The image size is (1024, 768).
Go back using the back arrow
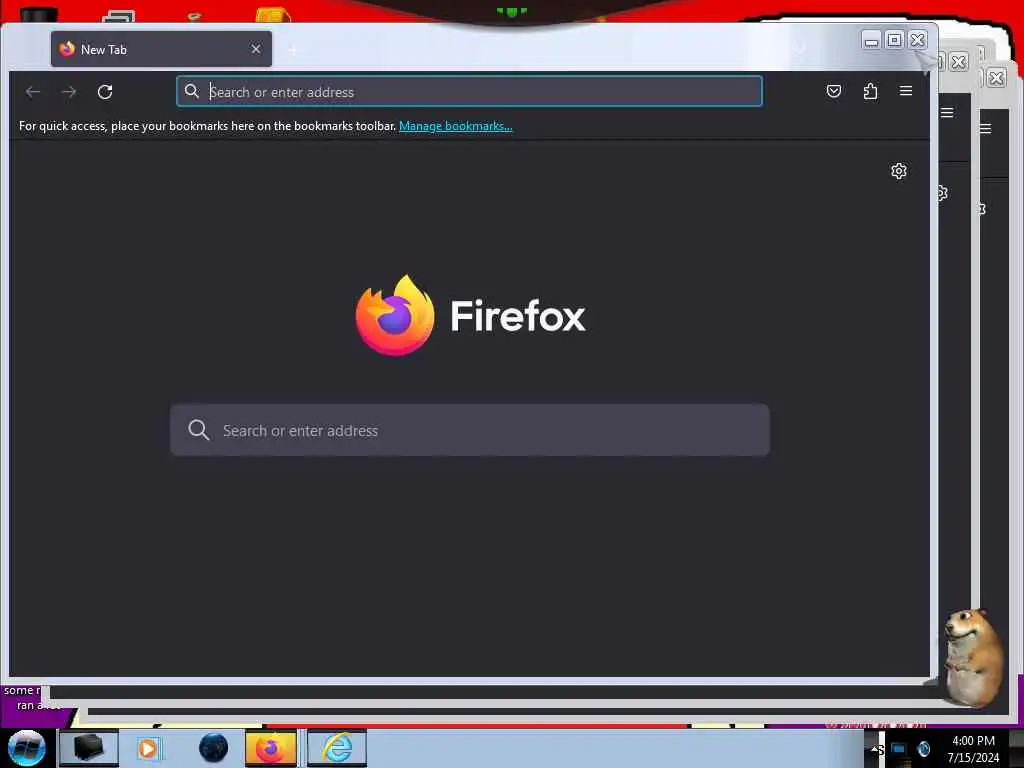33,92
